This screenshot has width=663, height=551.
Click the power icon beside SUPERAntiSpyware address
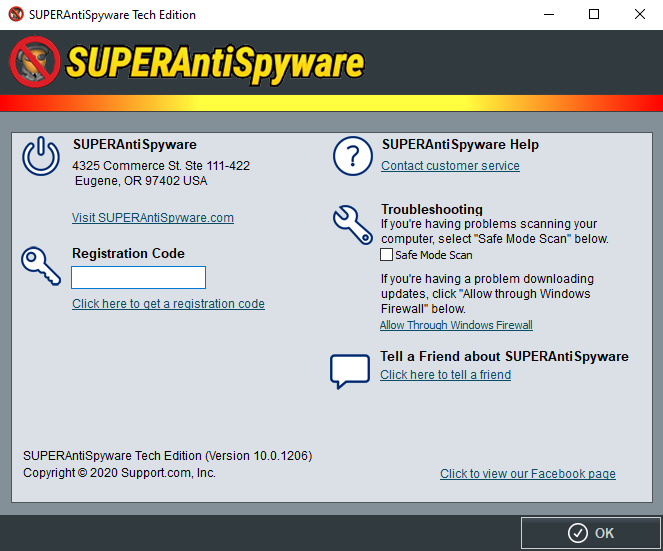tap(40, 158)
